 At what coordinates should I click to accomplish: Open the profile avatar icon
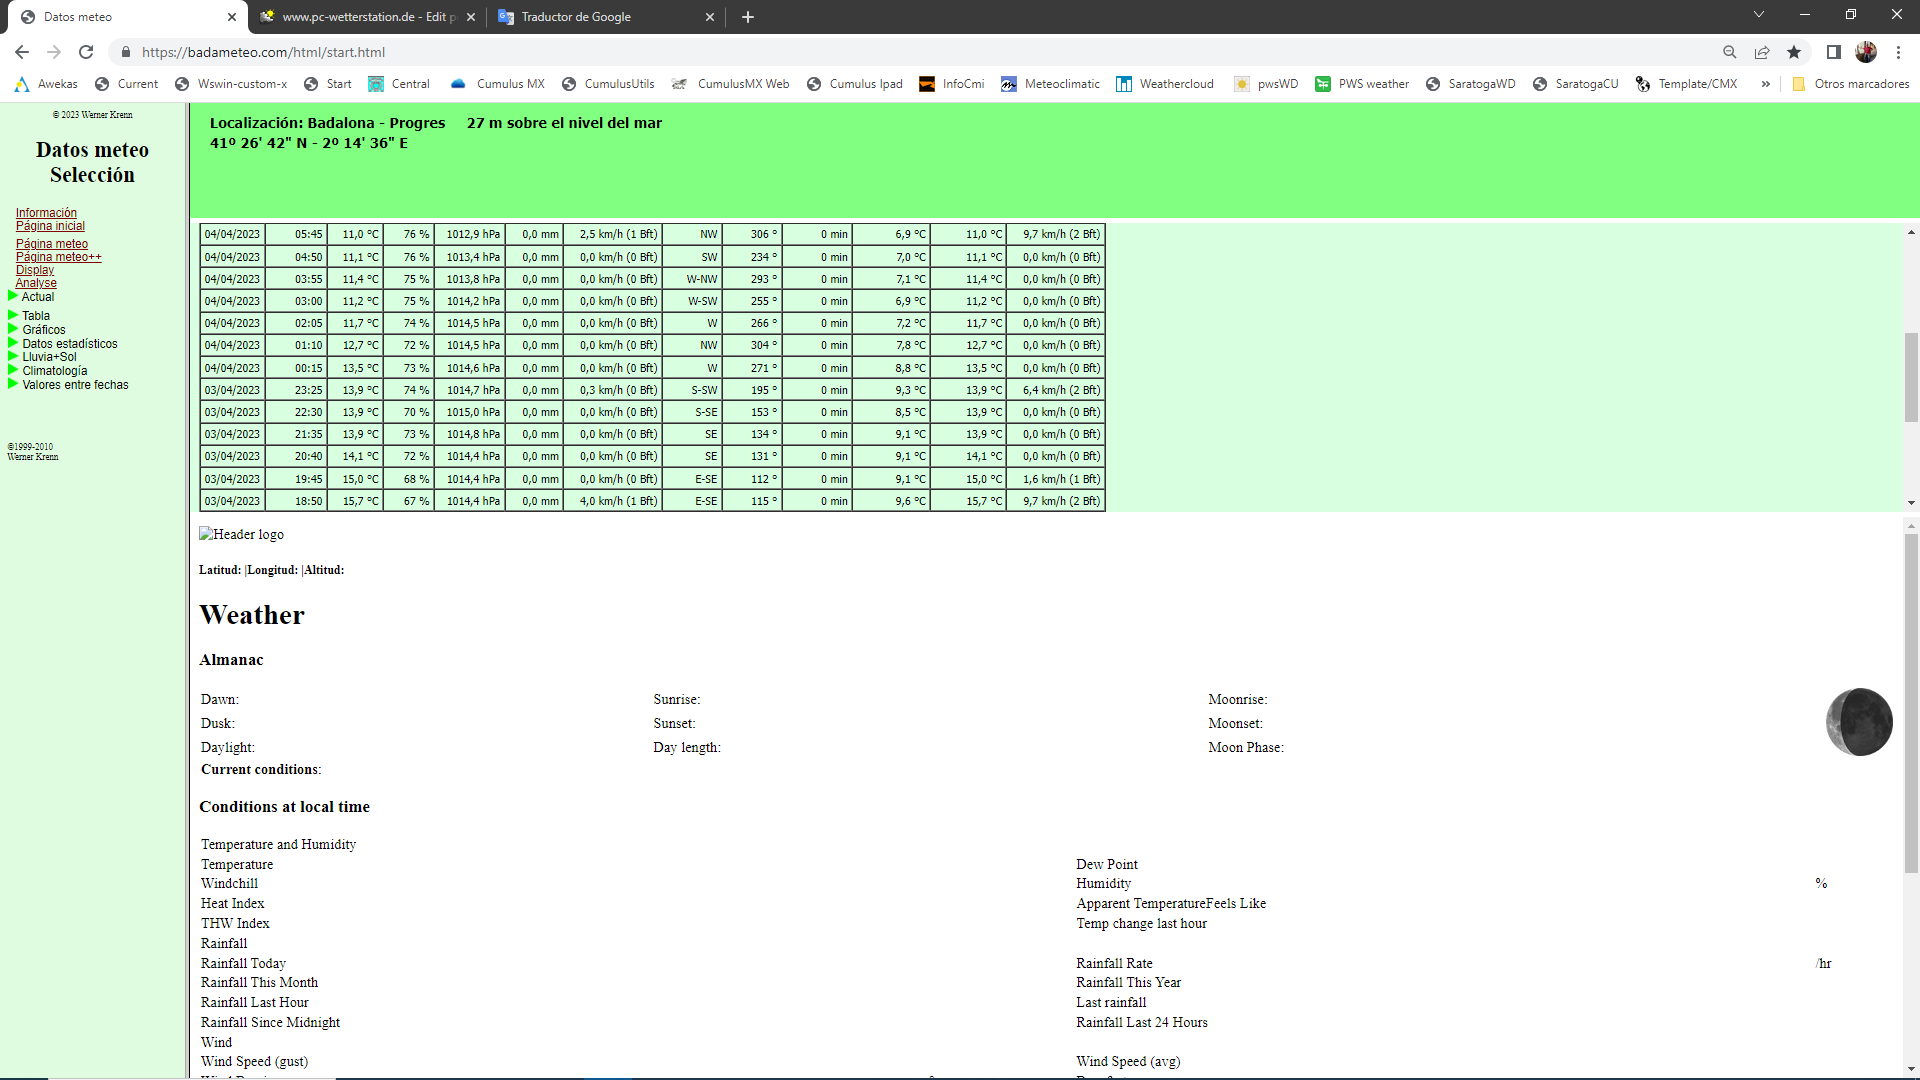tap(1866, 52)
